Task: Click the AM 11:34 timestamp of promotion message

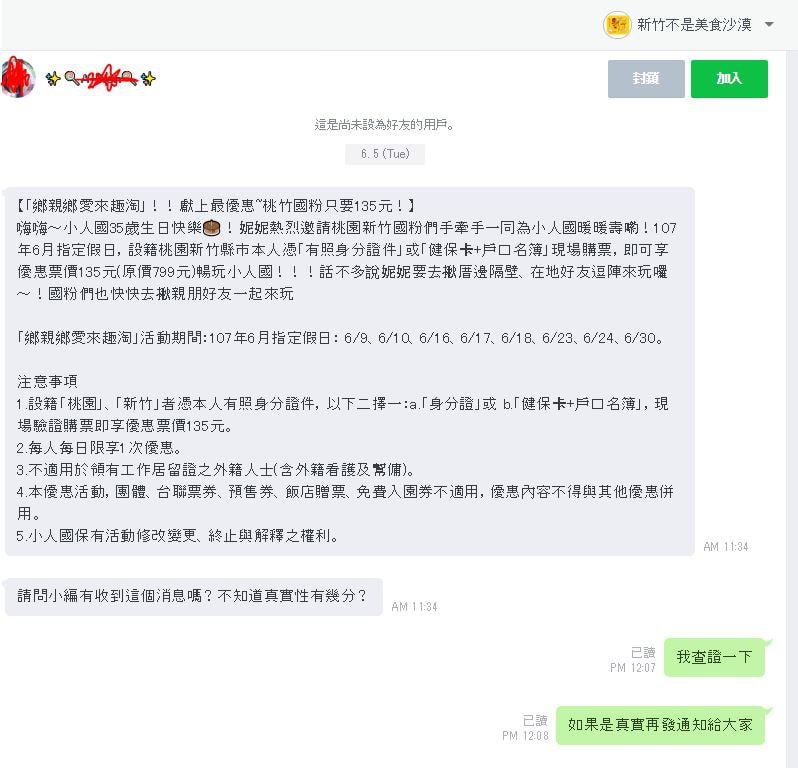Action: click(x=726, y=547)
